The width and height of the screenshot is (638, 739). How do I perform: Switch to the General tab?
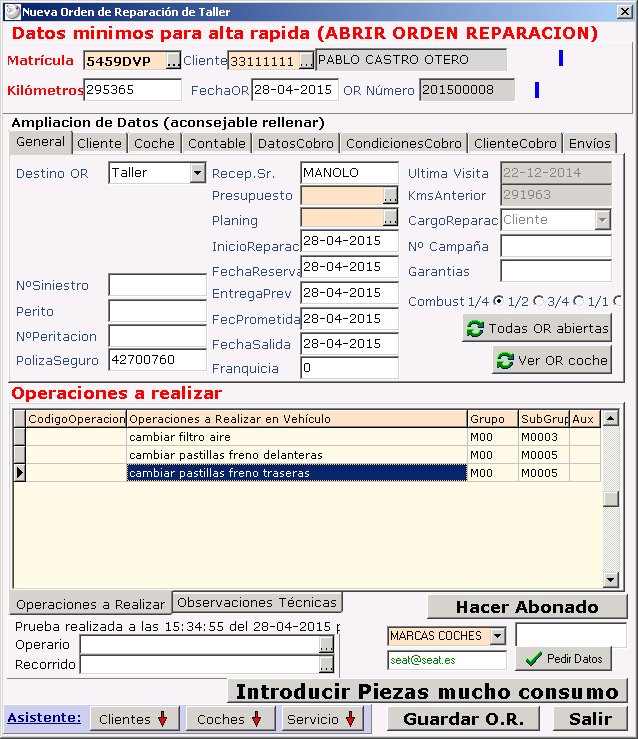tap(41, 142)
